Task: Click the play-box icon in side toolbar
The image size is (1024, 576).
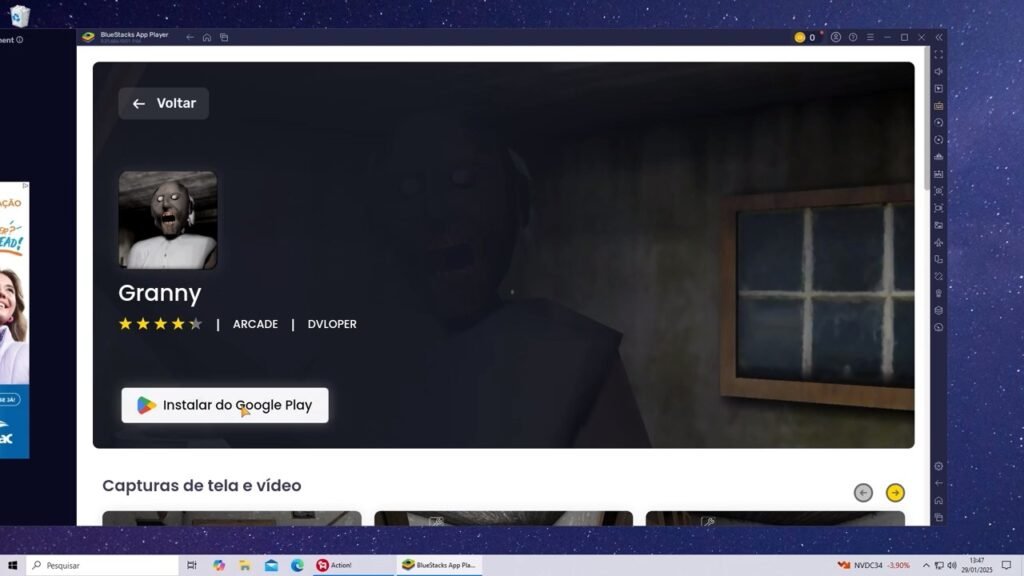Action: (938, 88)
